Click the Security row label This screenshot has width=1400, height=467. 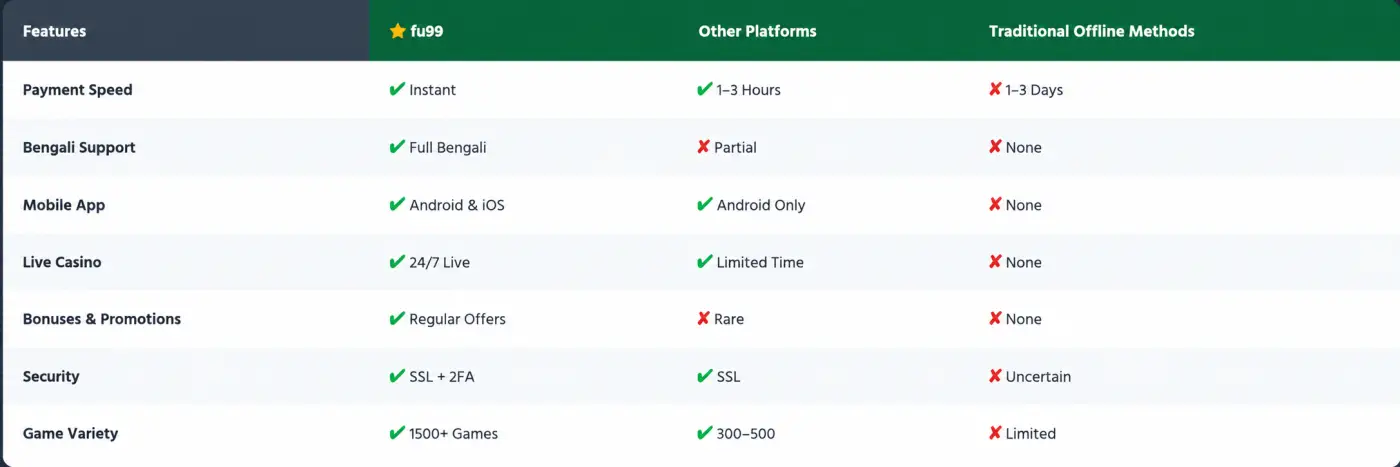[x=51, y=376]
